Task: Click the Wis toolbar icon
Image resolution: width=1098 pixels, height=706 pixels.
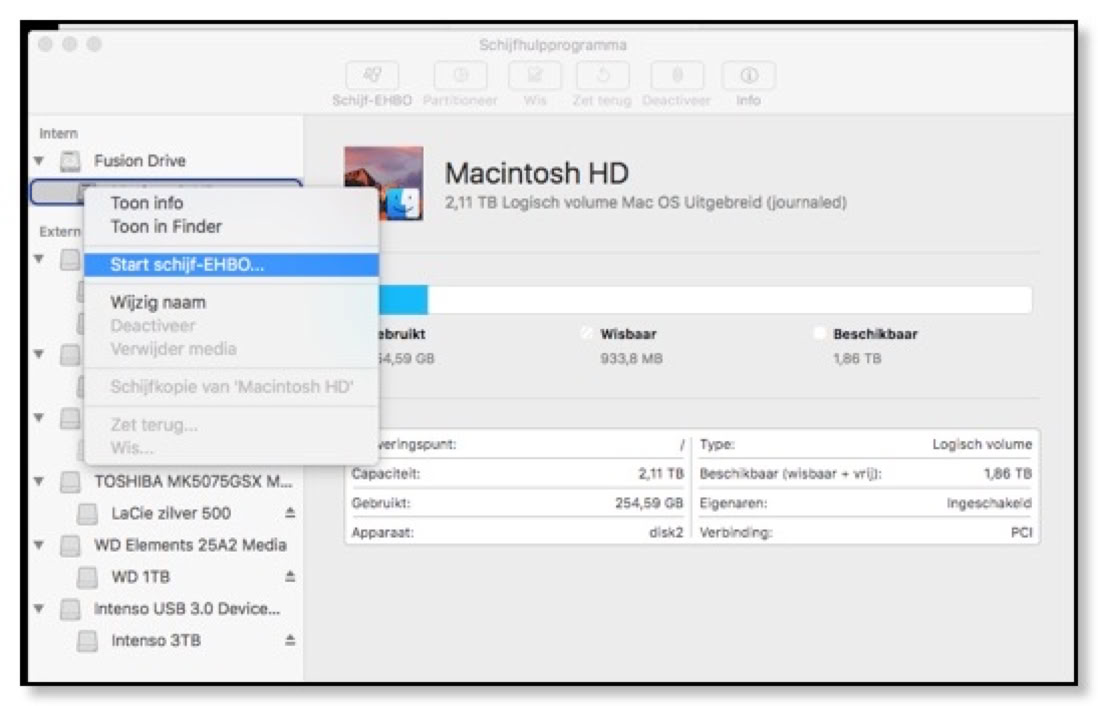Action: coord(533,78)
